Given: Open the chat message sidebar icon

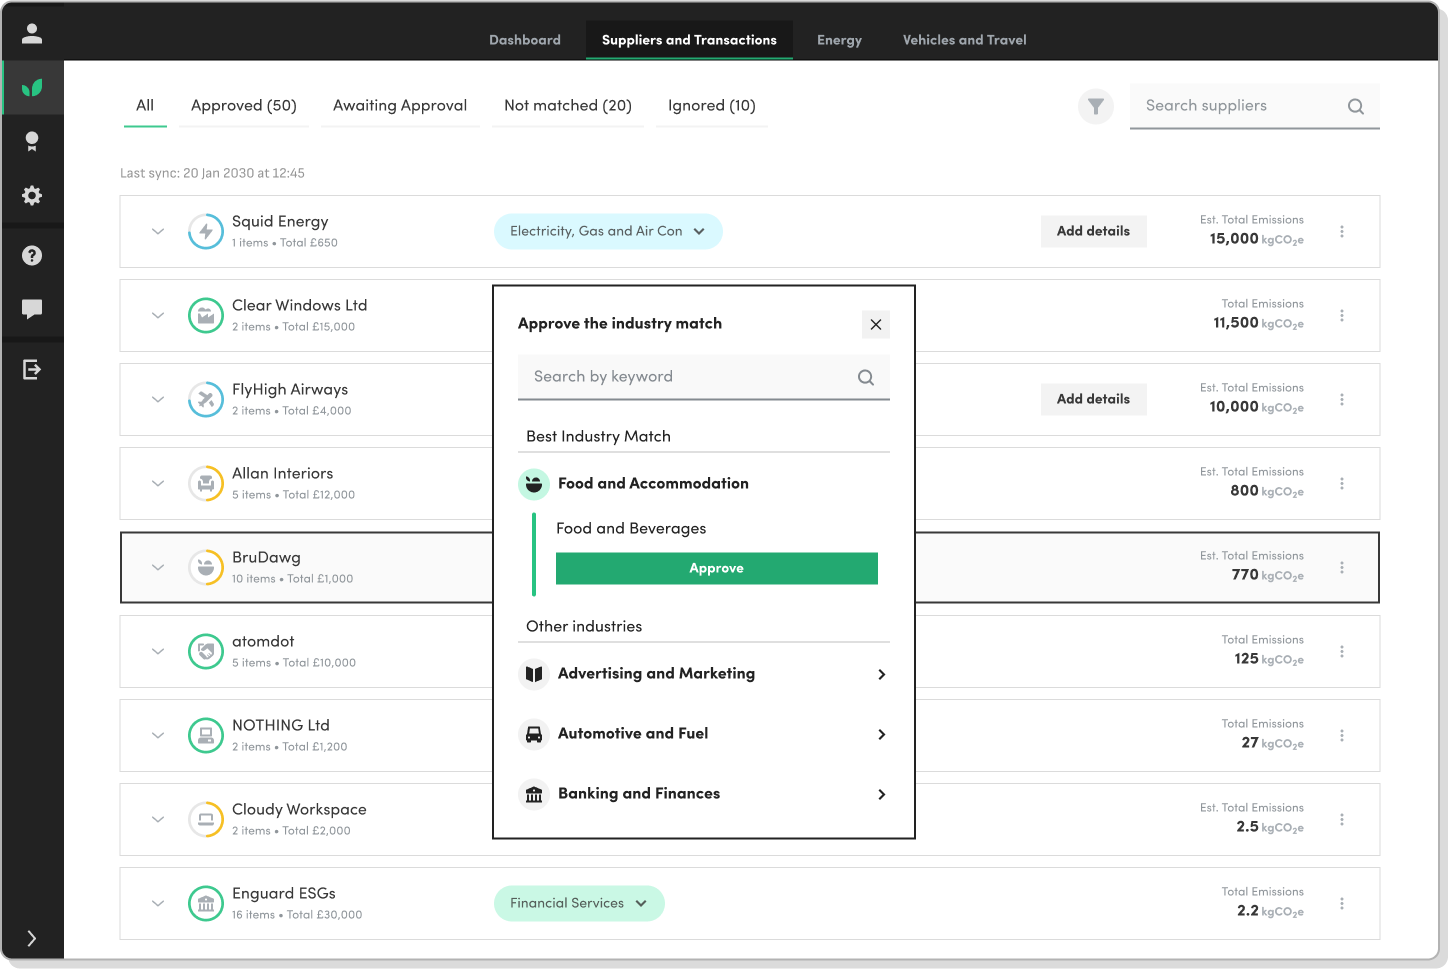Looking at the screenshot, I should [x=32, y=309].
